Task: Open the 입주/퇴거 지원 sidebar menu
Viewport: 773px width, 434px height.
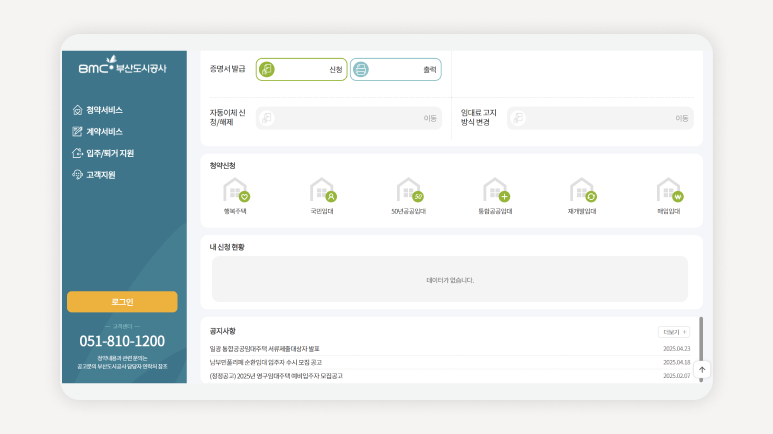Action: pos(103,153)
